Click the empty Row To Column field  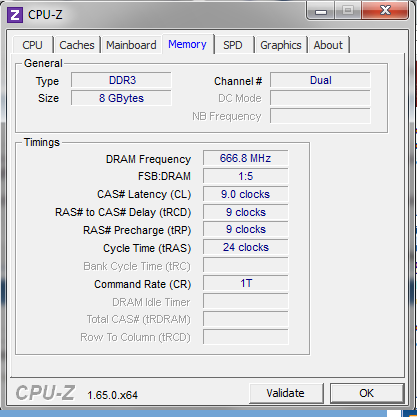pyautogui.click(x=246, y=337)
